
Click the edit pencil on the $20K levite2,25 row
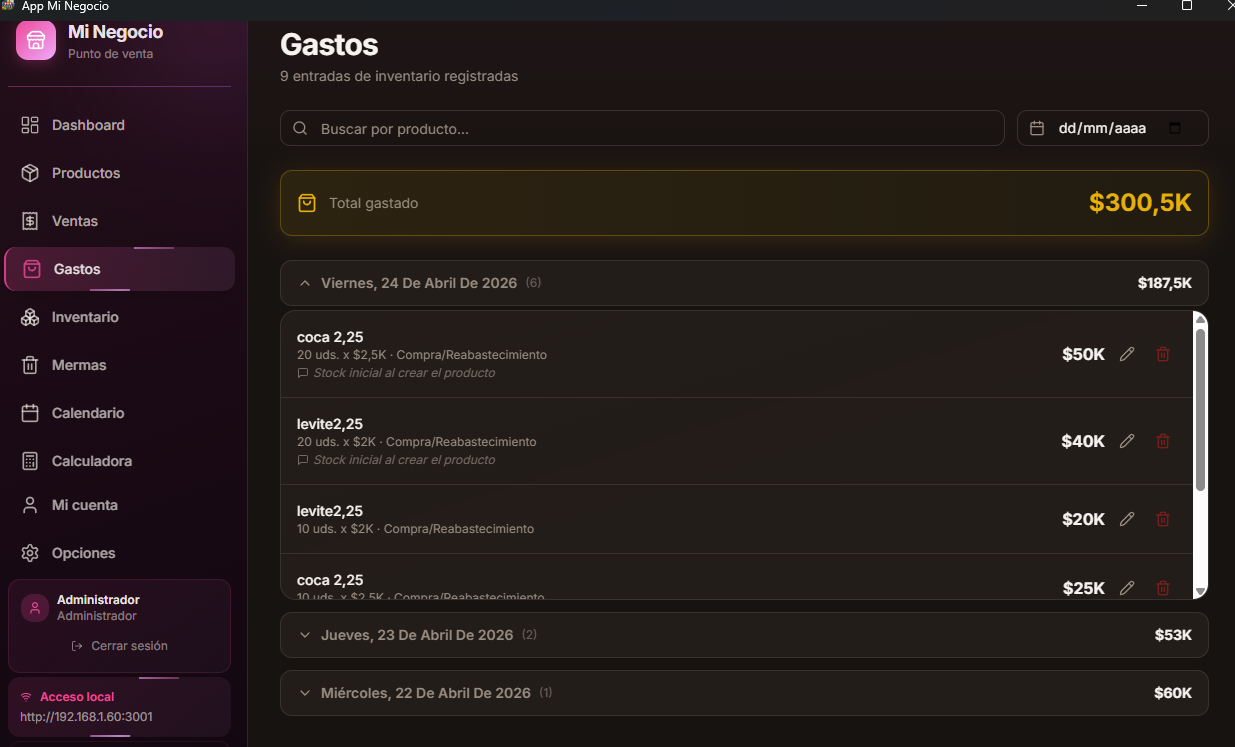(x=1127, y=519)
